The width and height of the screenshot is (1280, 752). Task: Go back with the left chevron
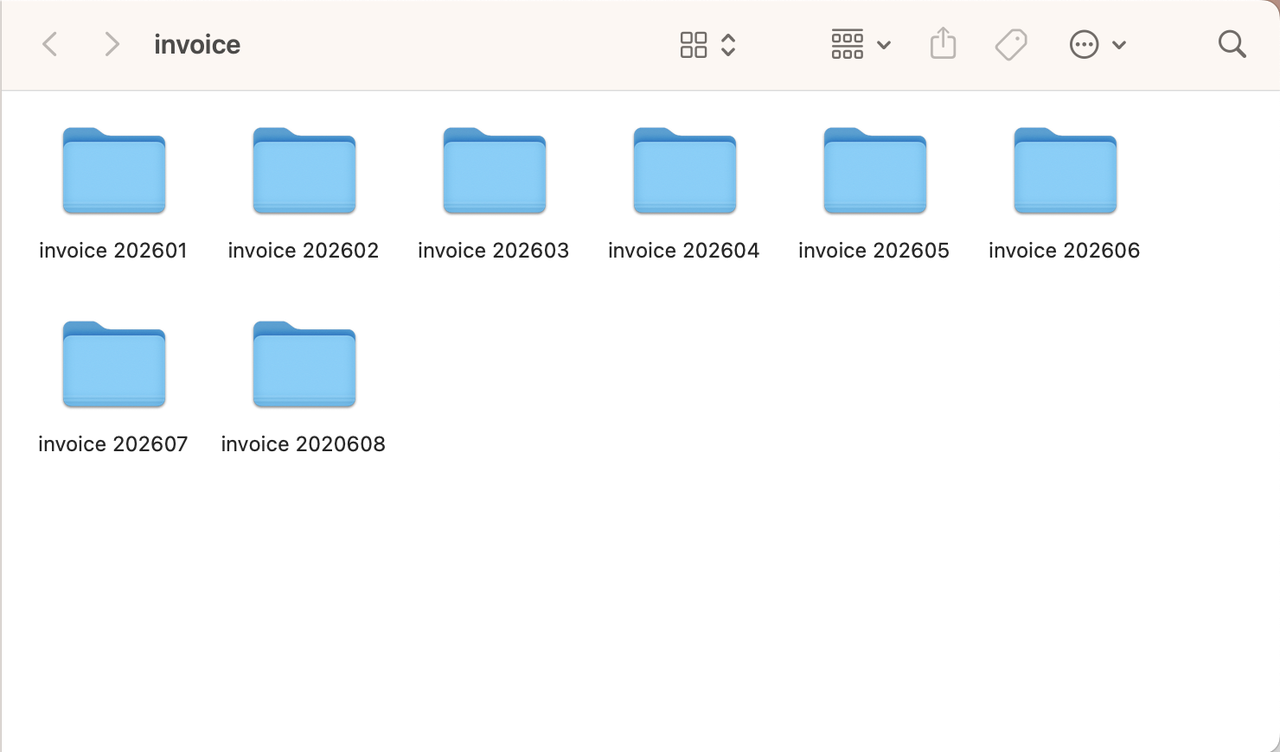pos(50,44)
